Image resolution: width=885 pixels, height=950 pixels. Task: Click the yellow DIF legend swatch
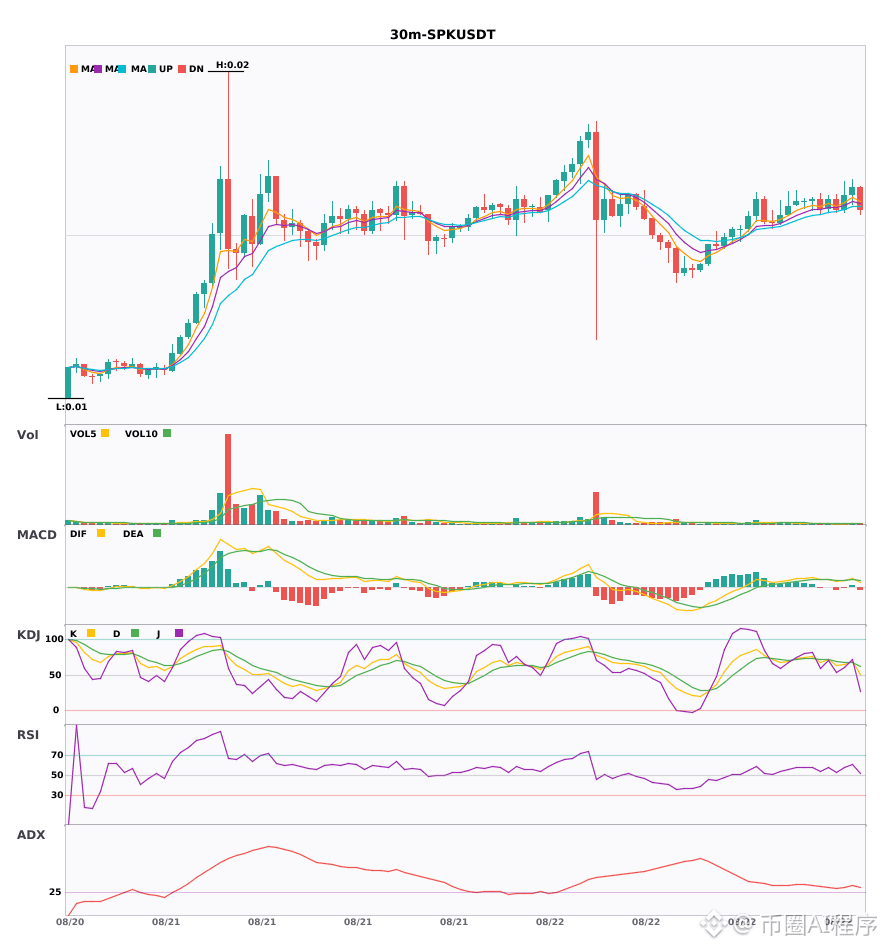pyautogui.click(x=101, y=533)
